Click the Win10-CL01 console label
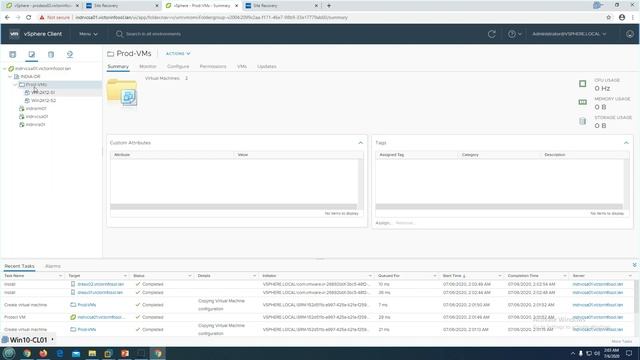Viewport: 640px width, 360px height. [x=28, y=340]
